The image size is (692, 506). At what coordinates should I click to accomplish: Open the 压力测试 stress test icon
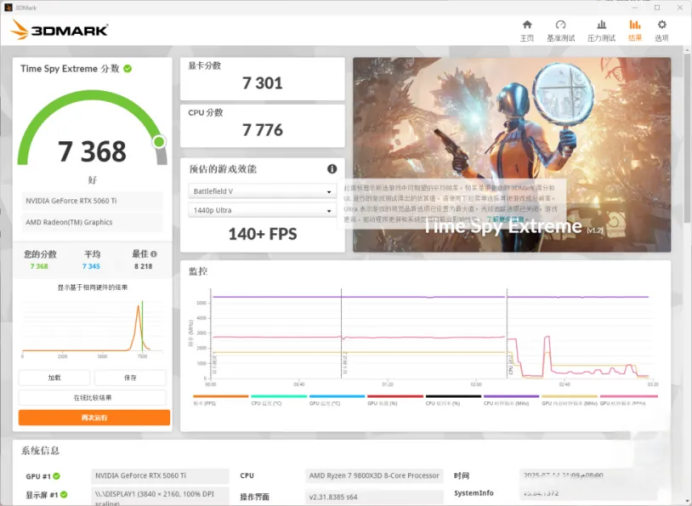click(x=601, y=25)
